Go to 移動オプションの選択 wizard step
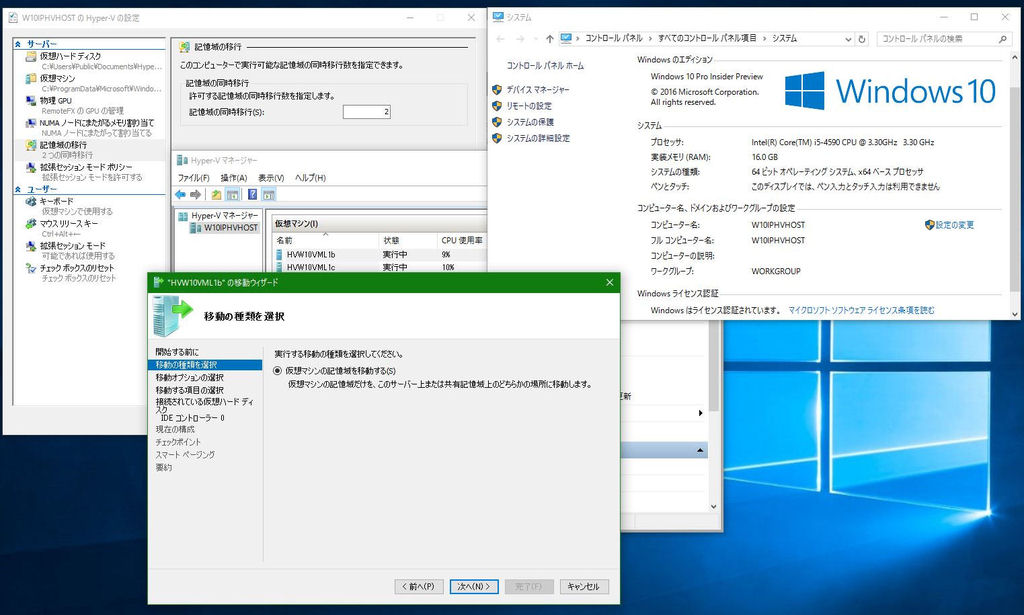Image resolution: width=1024 pixels, height=615 pixels. (190, 378)
